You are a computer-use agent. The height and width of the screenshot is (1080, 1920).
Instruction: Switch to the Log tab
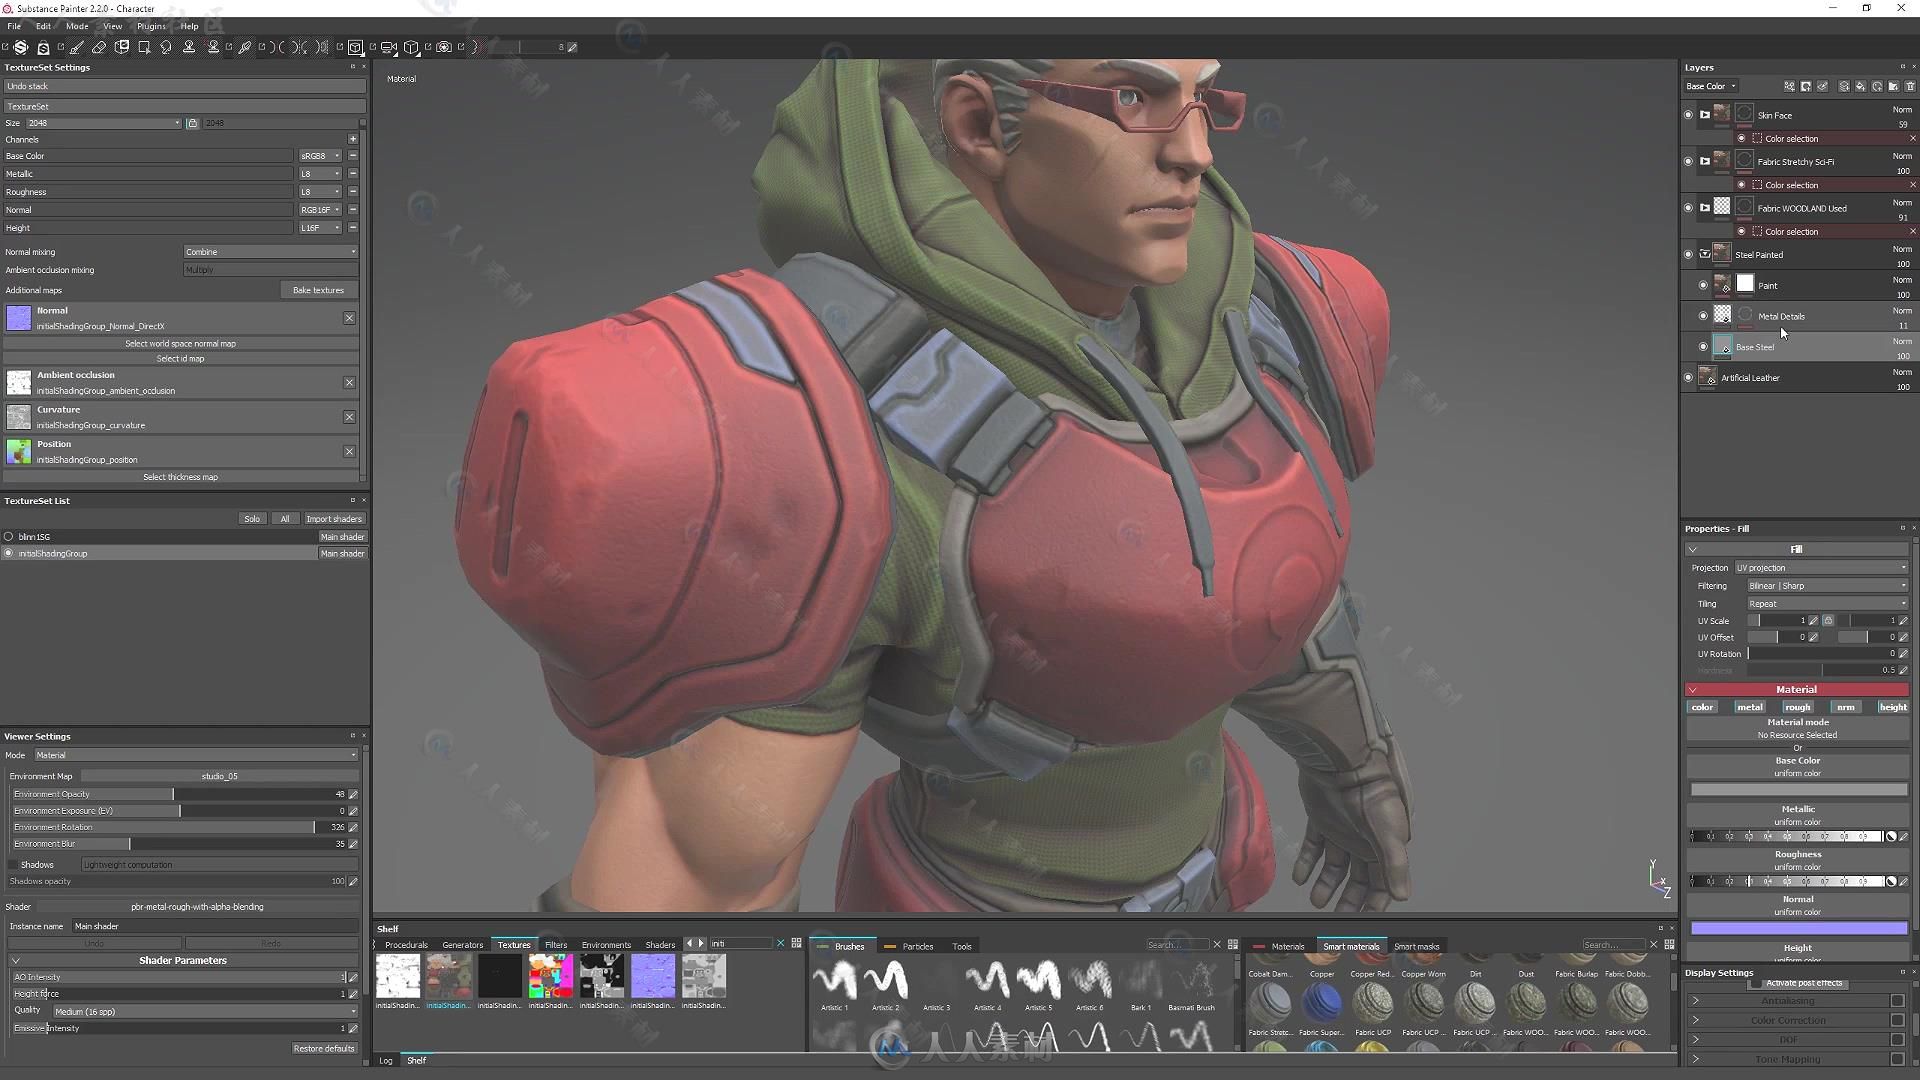pyautogui.click(x=385, y=1061)
